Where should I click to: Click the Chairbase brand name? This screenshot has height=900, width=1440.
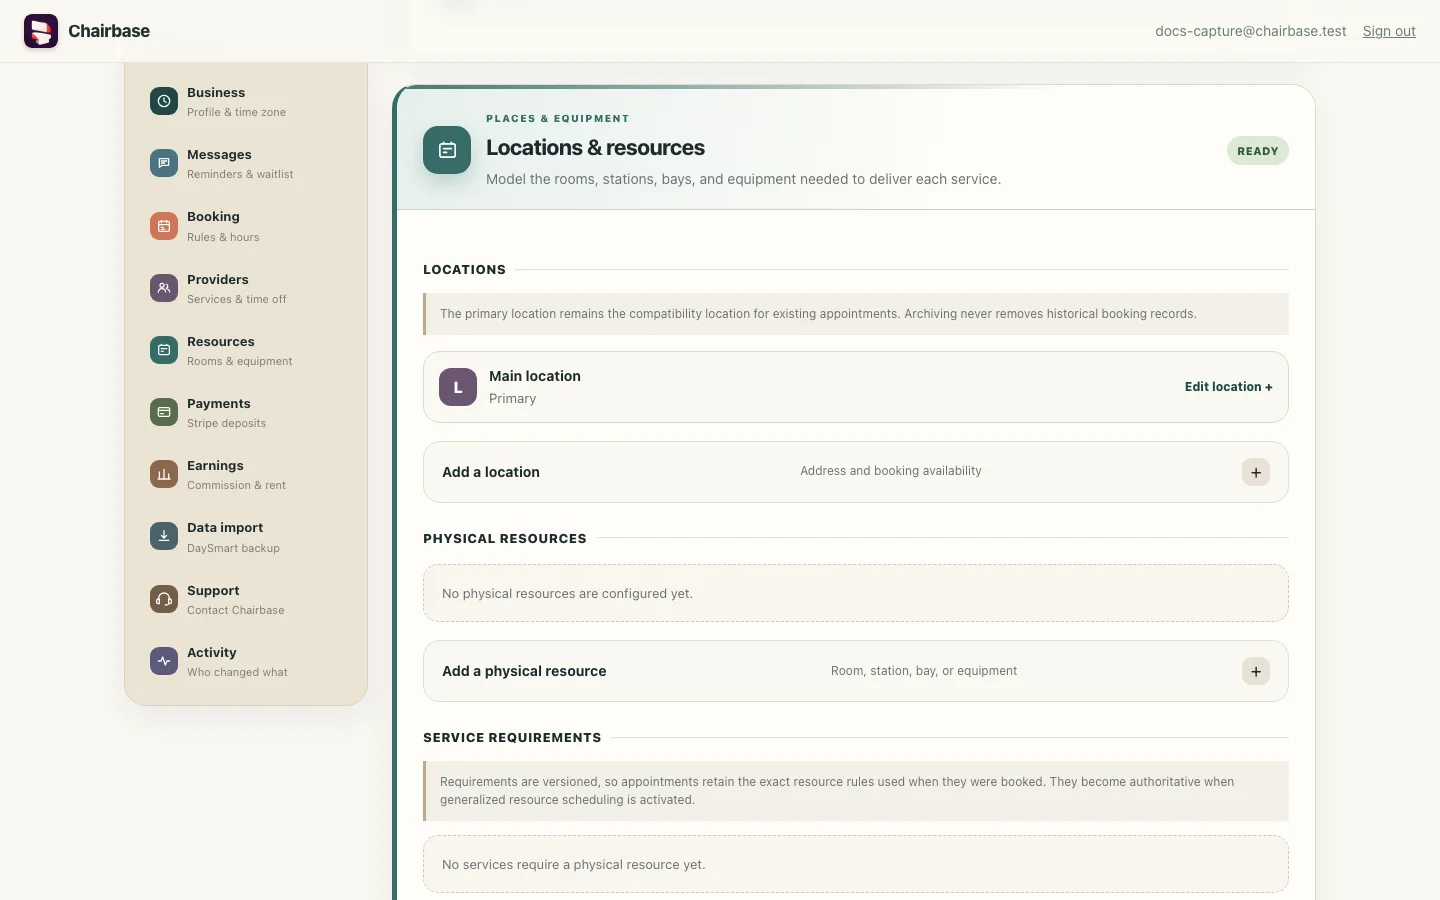point(109,31)
